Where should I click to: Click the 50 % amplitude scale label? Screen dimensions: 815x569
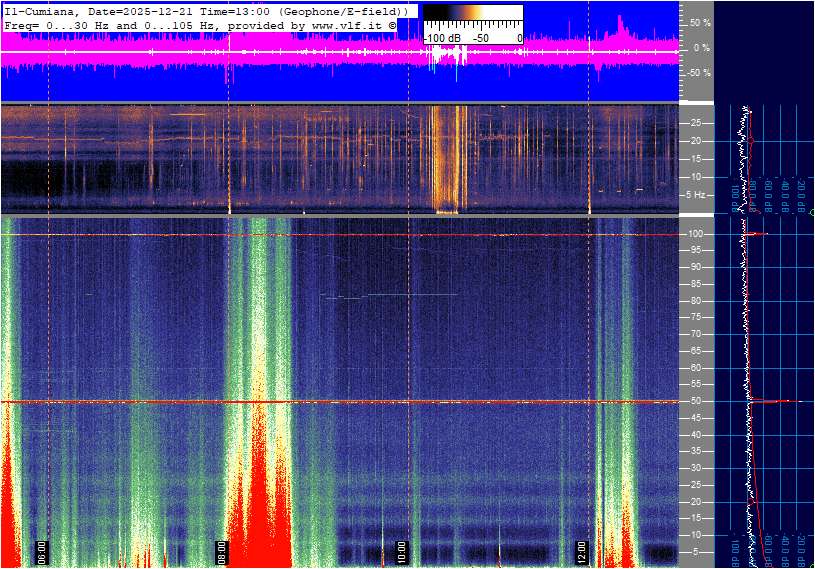coord(700,22)
